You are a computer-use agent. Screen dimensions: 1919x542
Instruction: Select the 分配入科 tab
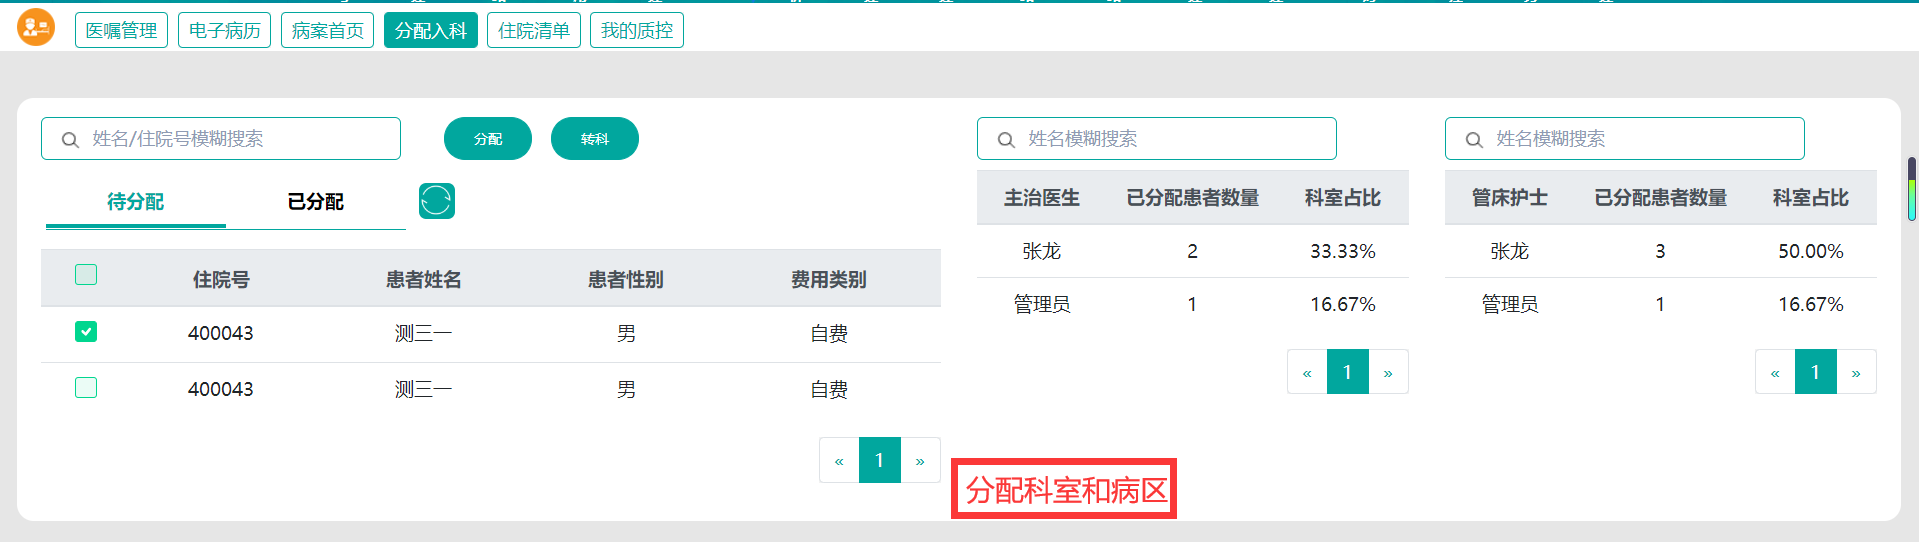pyautogui.click(x=430, y=30)
